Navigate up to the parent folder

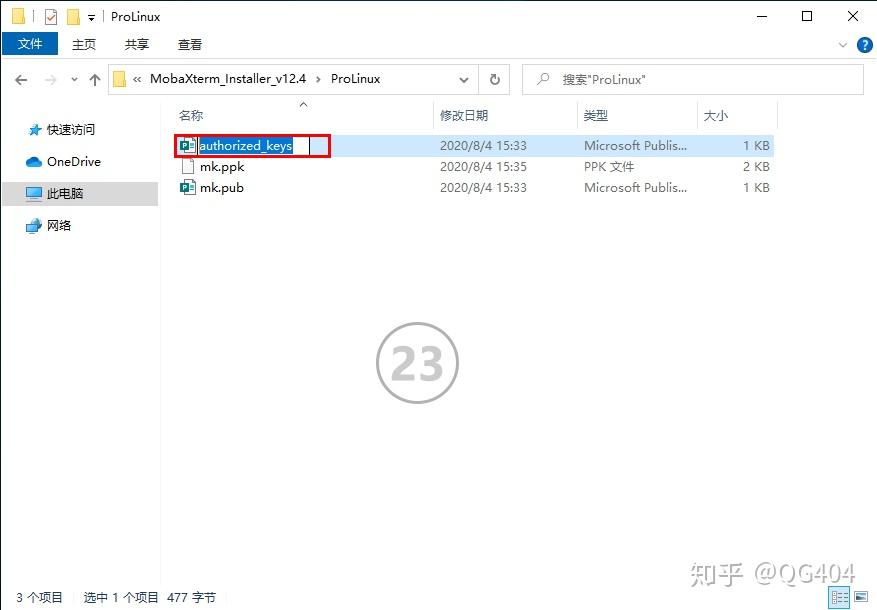pos(94,79)
